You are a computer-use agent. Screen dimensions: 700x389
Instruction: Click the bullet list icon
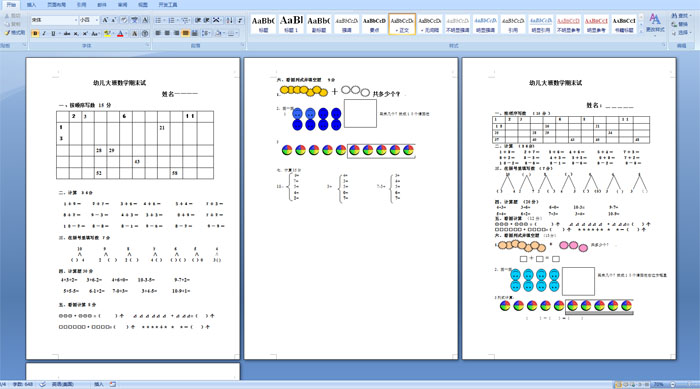coord(159,21)
